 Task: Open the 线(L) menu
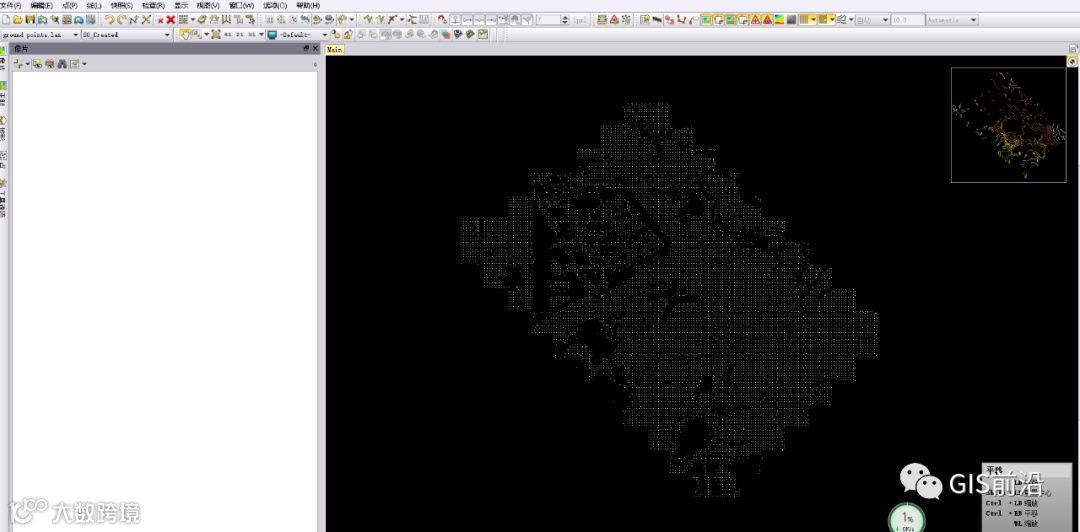94,6
